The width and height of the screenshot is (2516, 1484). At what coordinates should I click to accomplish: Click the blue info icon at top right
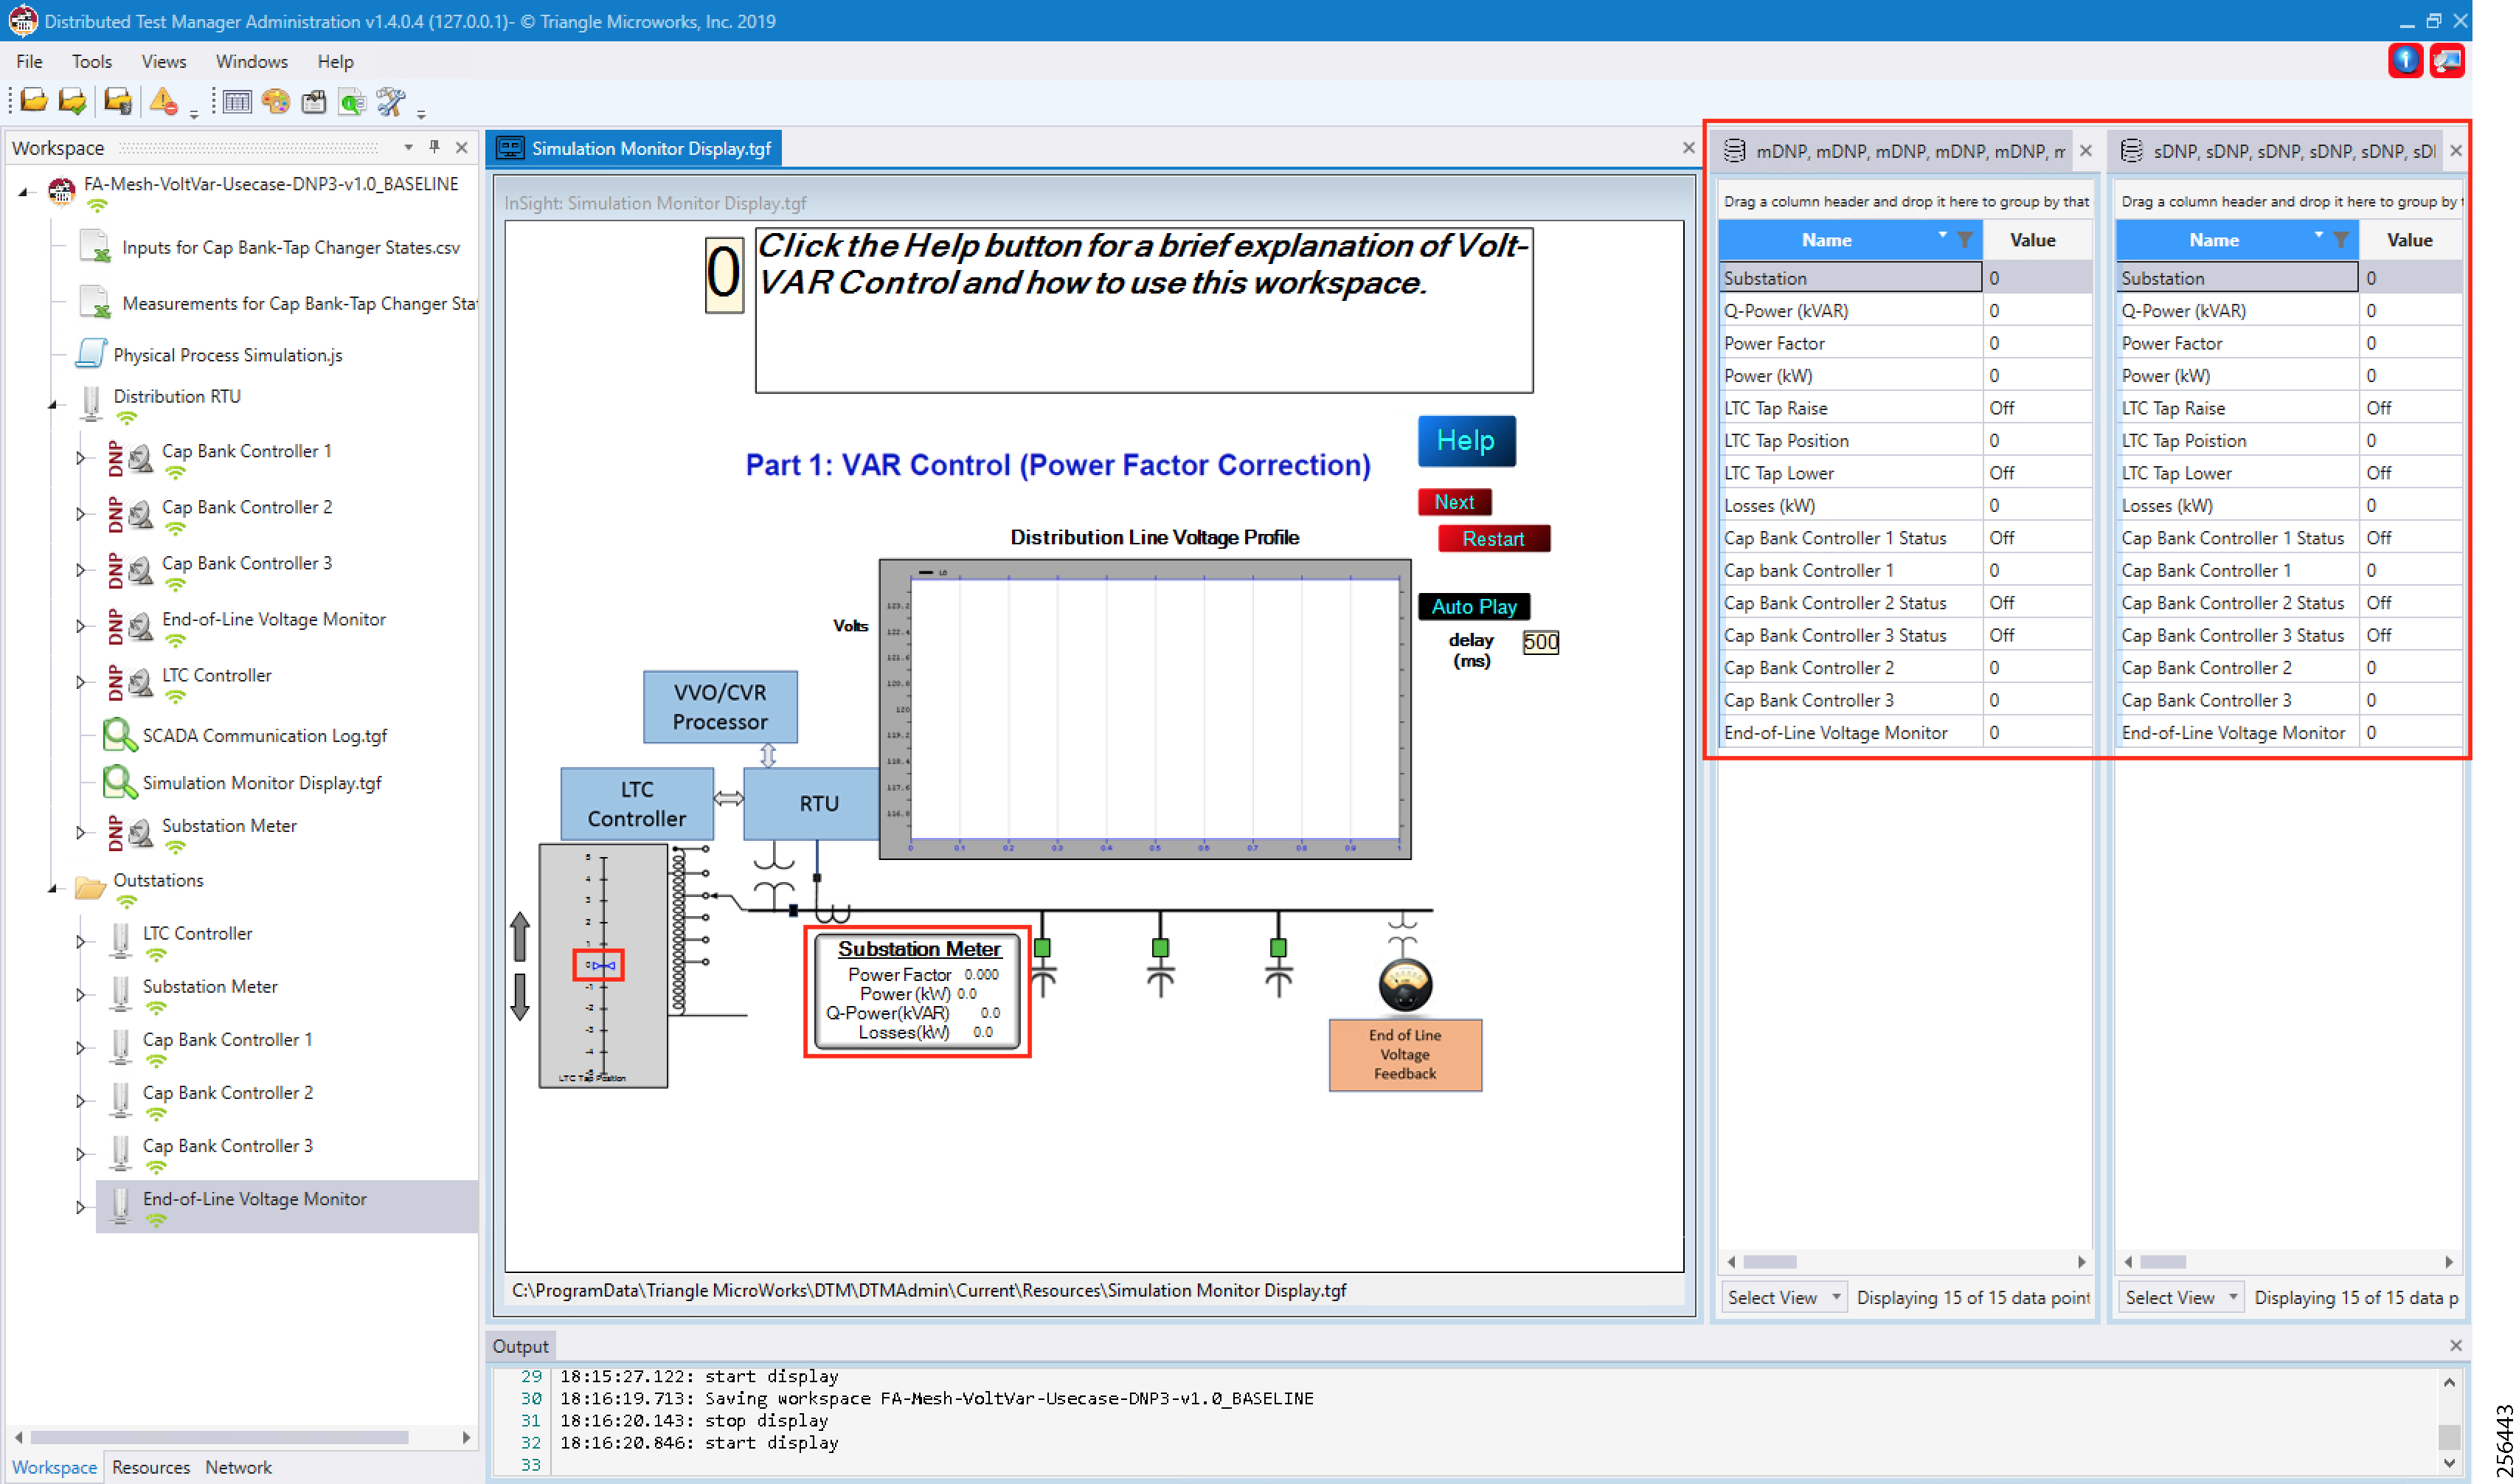click(x=2405, y=61)
